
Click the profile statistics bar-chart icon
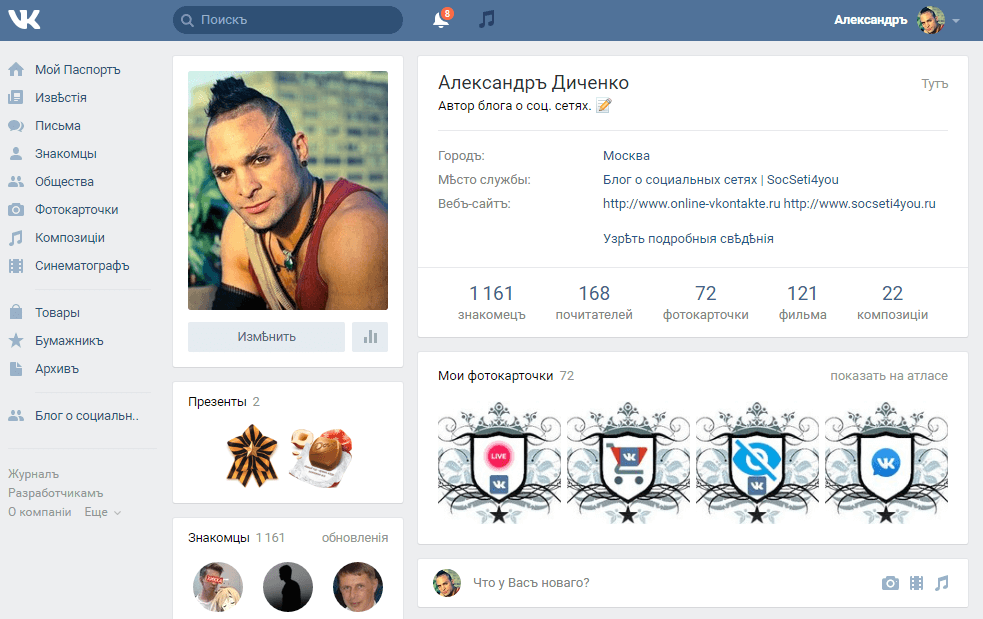tap(370, 337)
